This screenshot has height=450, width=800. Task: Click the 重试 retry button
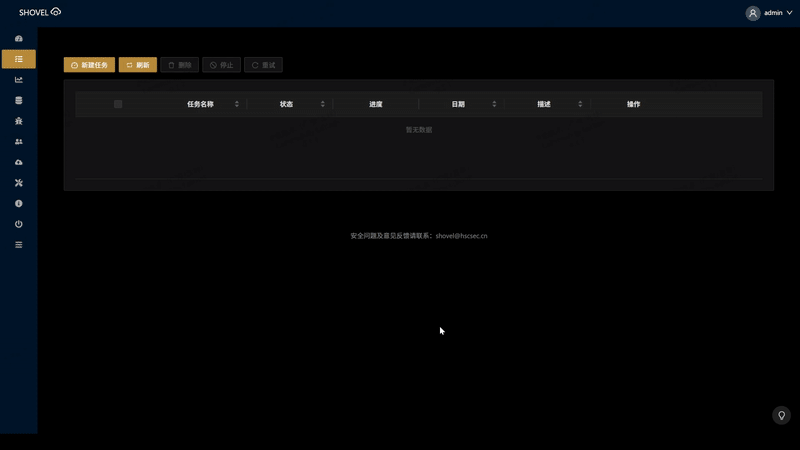pyautogui.click(x=263, y=65)
